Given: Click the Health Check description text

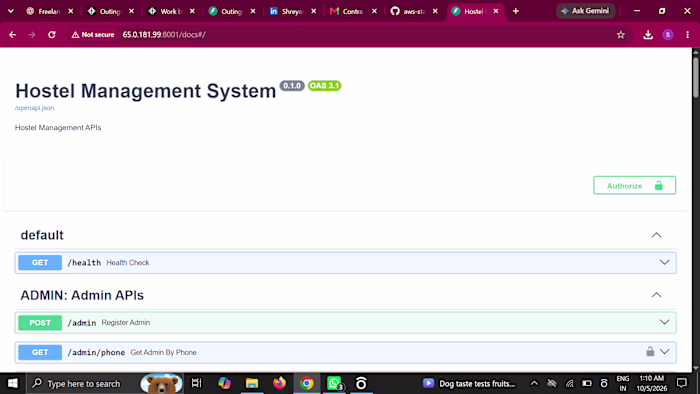Looking at the screenshot, I should pyautogui.click(x=128, y=262).
